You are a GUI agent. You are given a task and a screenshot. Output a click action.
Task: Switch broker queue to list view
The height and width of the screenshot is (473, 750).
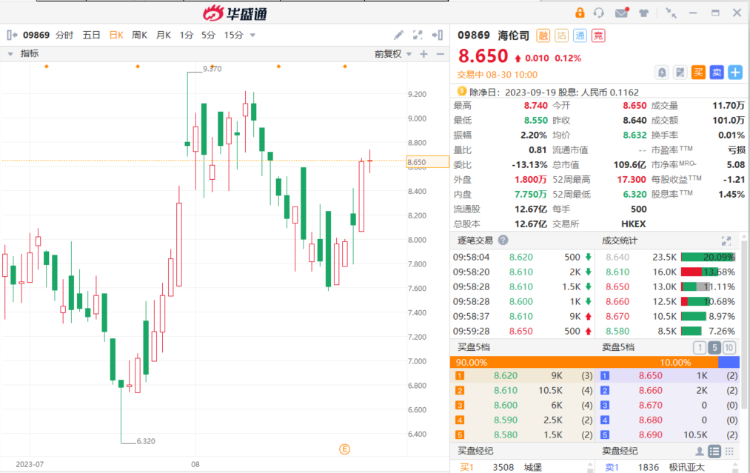tap(714, 451)
